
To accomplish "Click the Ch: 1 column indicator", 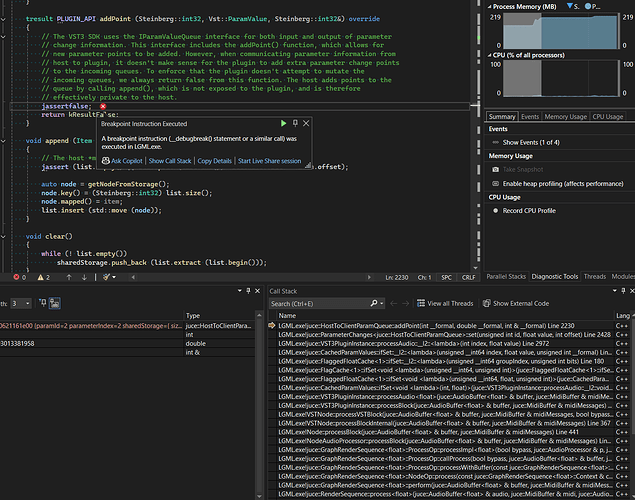I will 424,277.
